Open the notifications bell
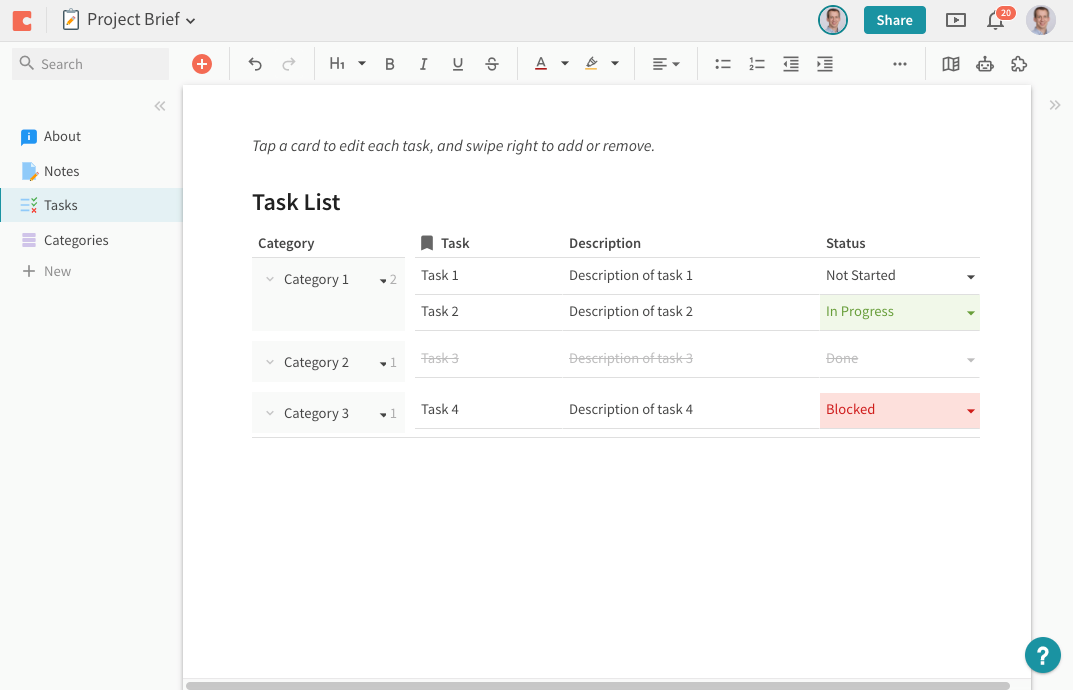Image resolution: width=1073 pixels, height=690 pixels. pos(995,20)
